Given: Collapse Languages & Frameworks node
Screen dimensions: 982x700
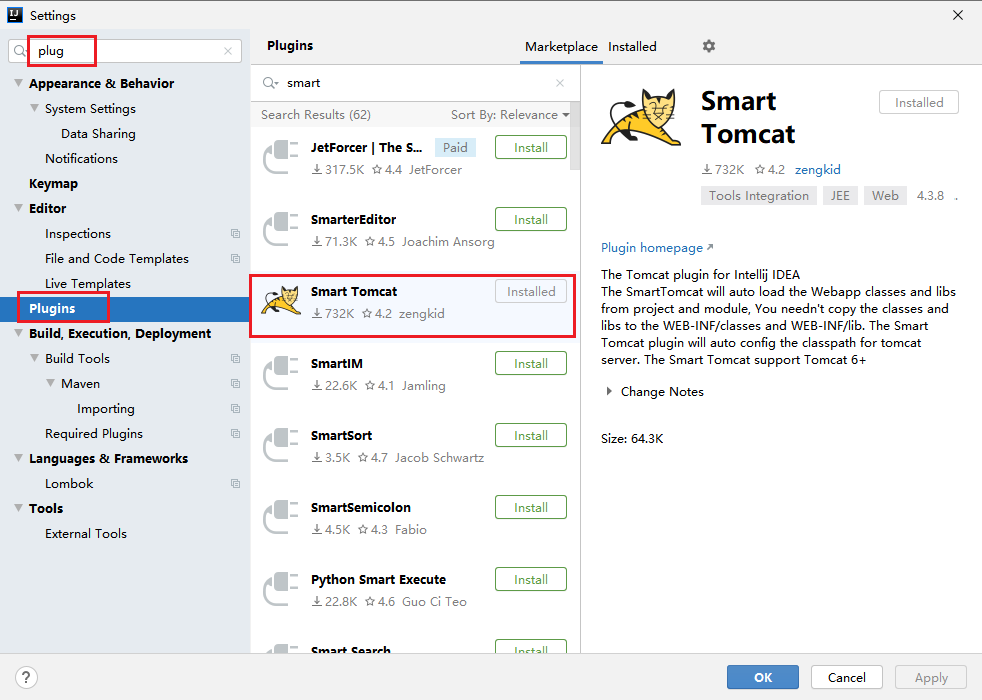Looking at the screenshot, I should coord(19,459).
